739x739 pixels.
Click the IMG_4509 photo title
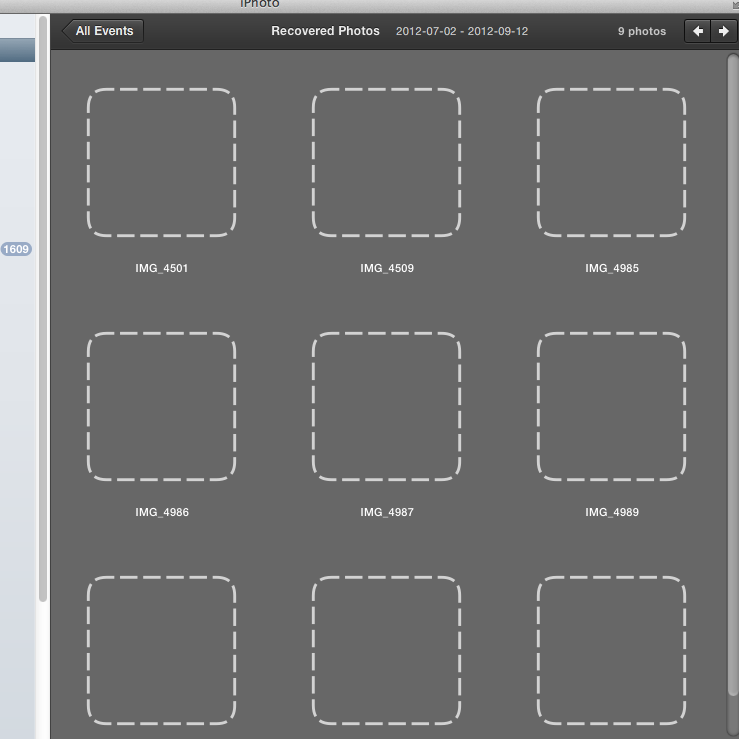click(387, 268)
